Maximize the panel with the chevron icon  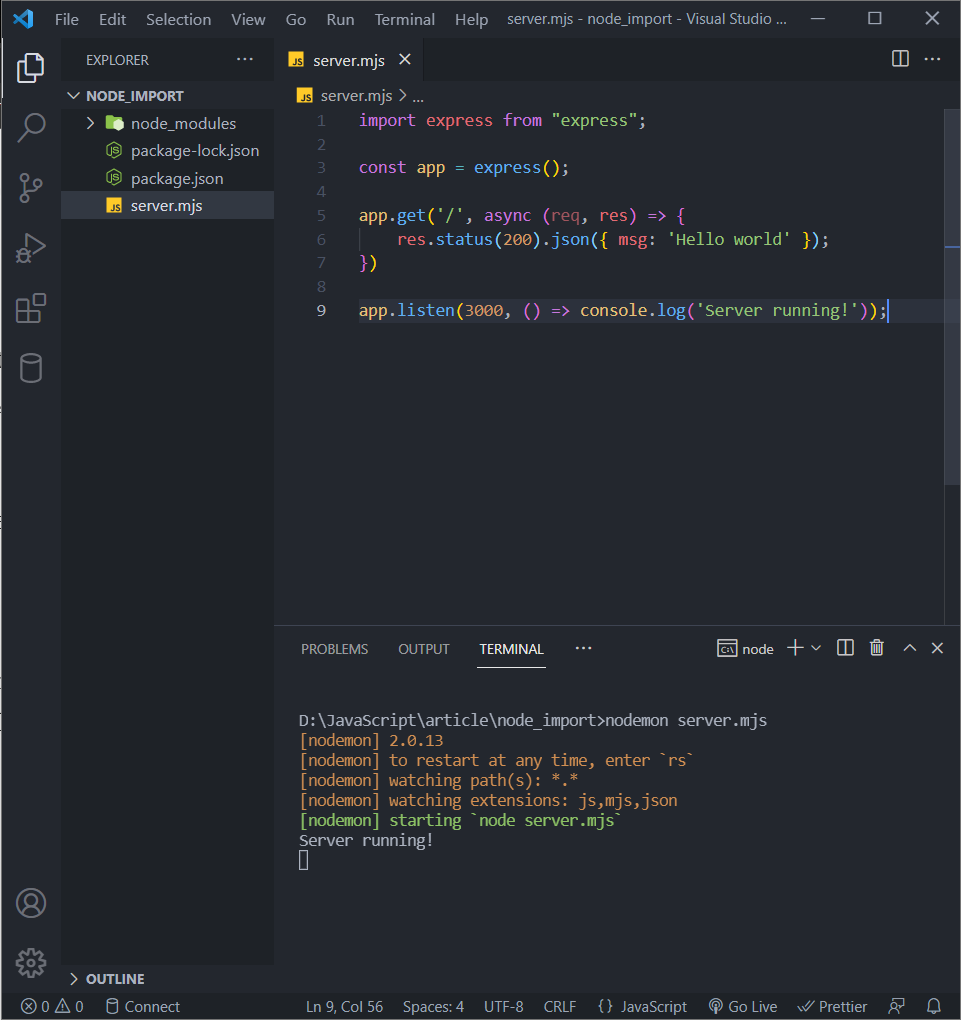[x=909, y=647]
